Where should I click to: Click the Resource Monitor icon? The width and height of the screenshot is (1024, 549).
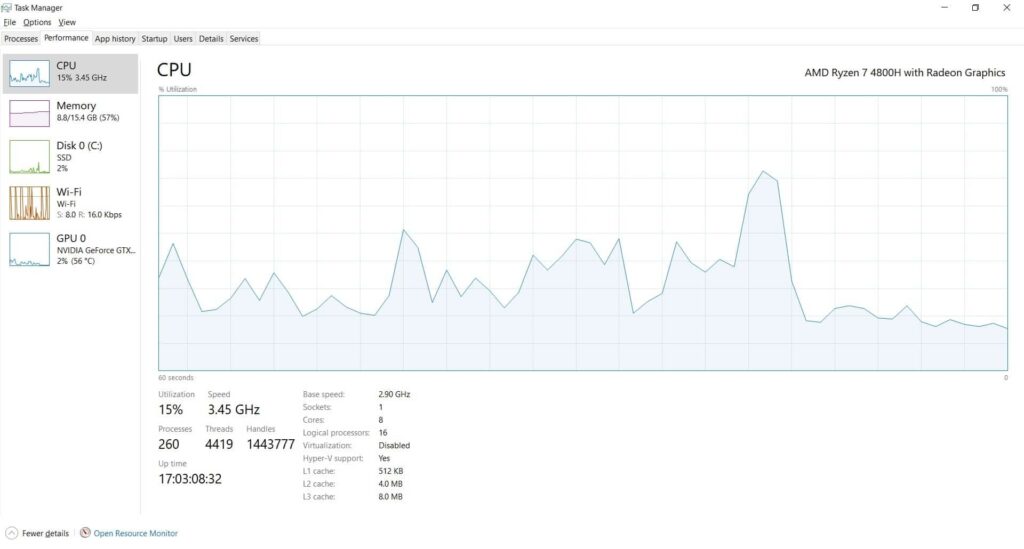click(85, 533)
